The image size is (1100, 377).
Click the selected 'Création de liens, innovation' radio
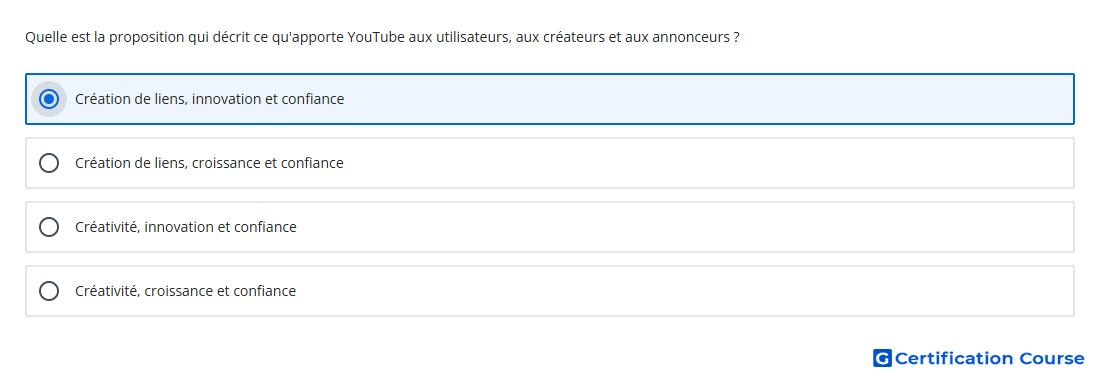click(49, 99)
